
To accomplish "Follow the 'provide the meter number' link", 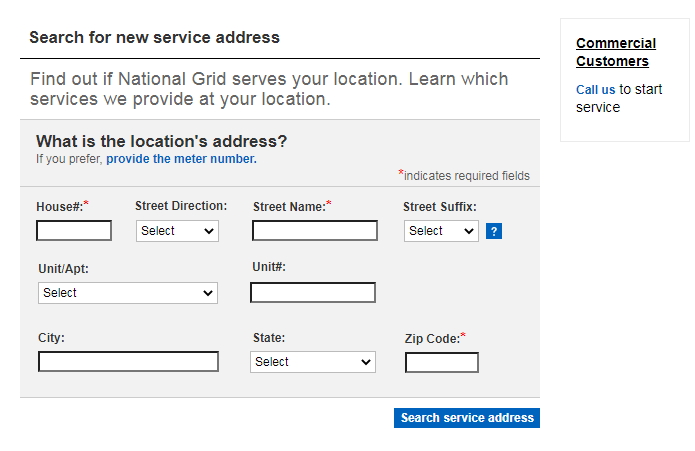I will (x=181, y=159).
